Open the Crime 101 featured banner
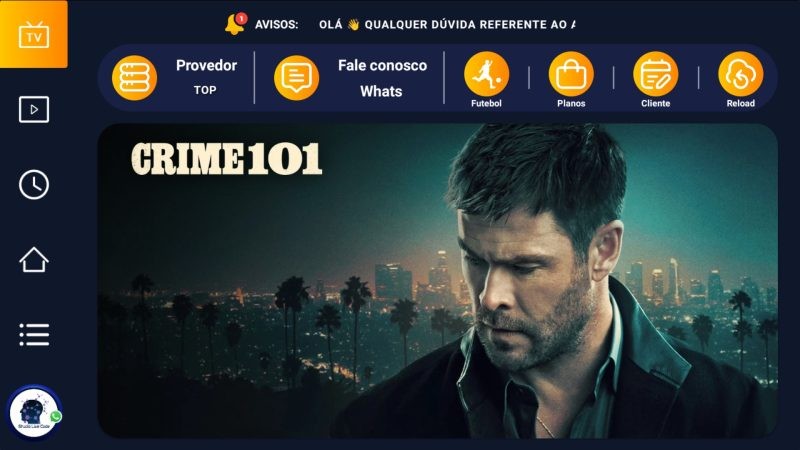 point(438,281)
